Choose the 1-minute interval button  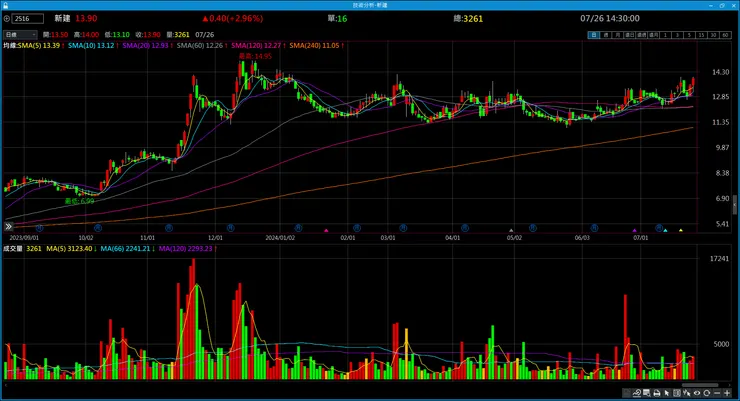[x=665, y=35]
